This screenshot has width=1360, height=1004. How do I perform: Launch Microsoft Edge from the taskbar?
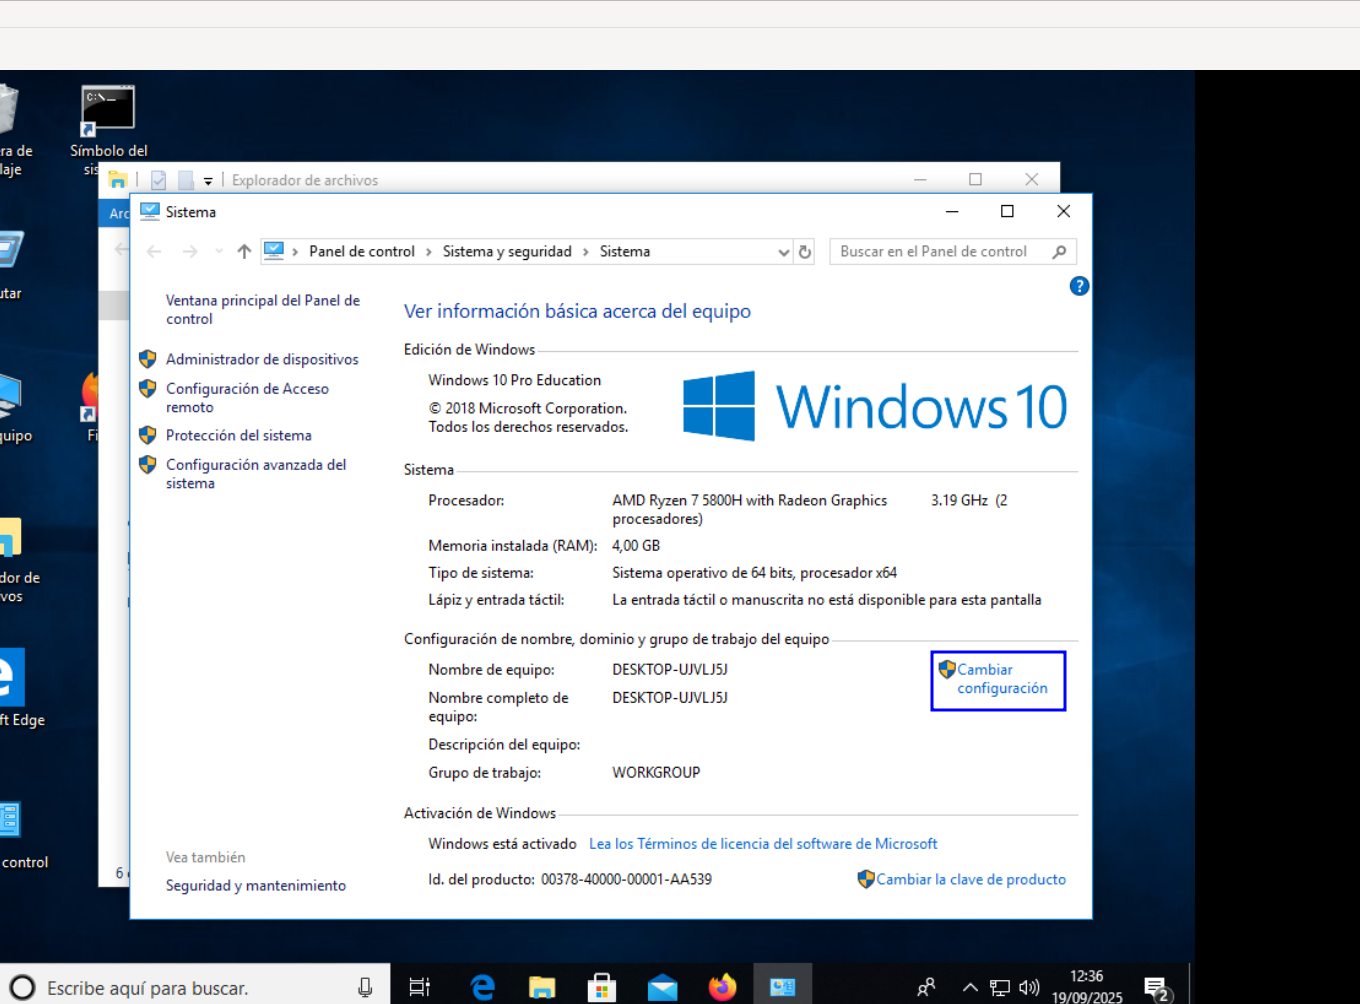click(482, 987)
